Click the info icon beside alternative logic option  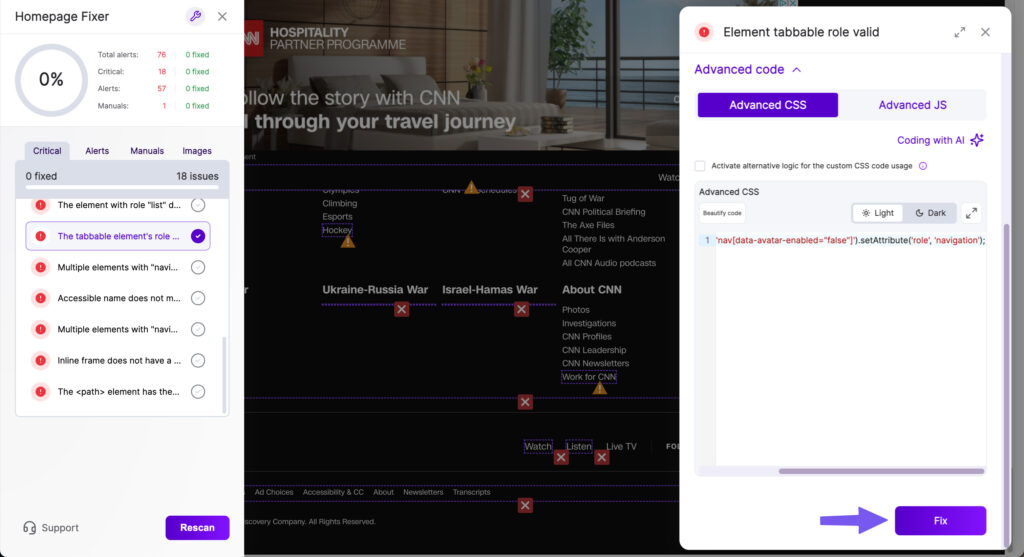[x=923, y=166]
